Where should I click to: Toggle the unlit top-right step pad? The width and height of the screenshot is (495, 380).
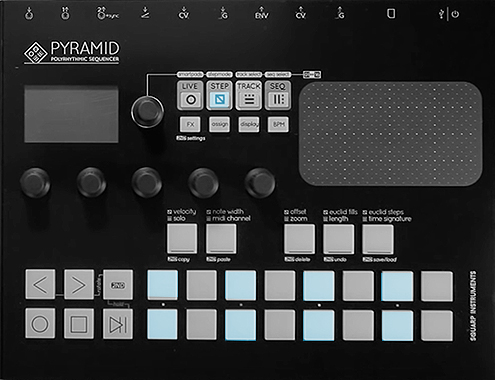tap(437, 286)
